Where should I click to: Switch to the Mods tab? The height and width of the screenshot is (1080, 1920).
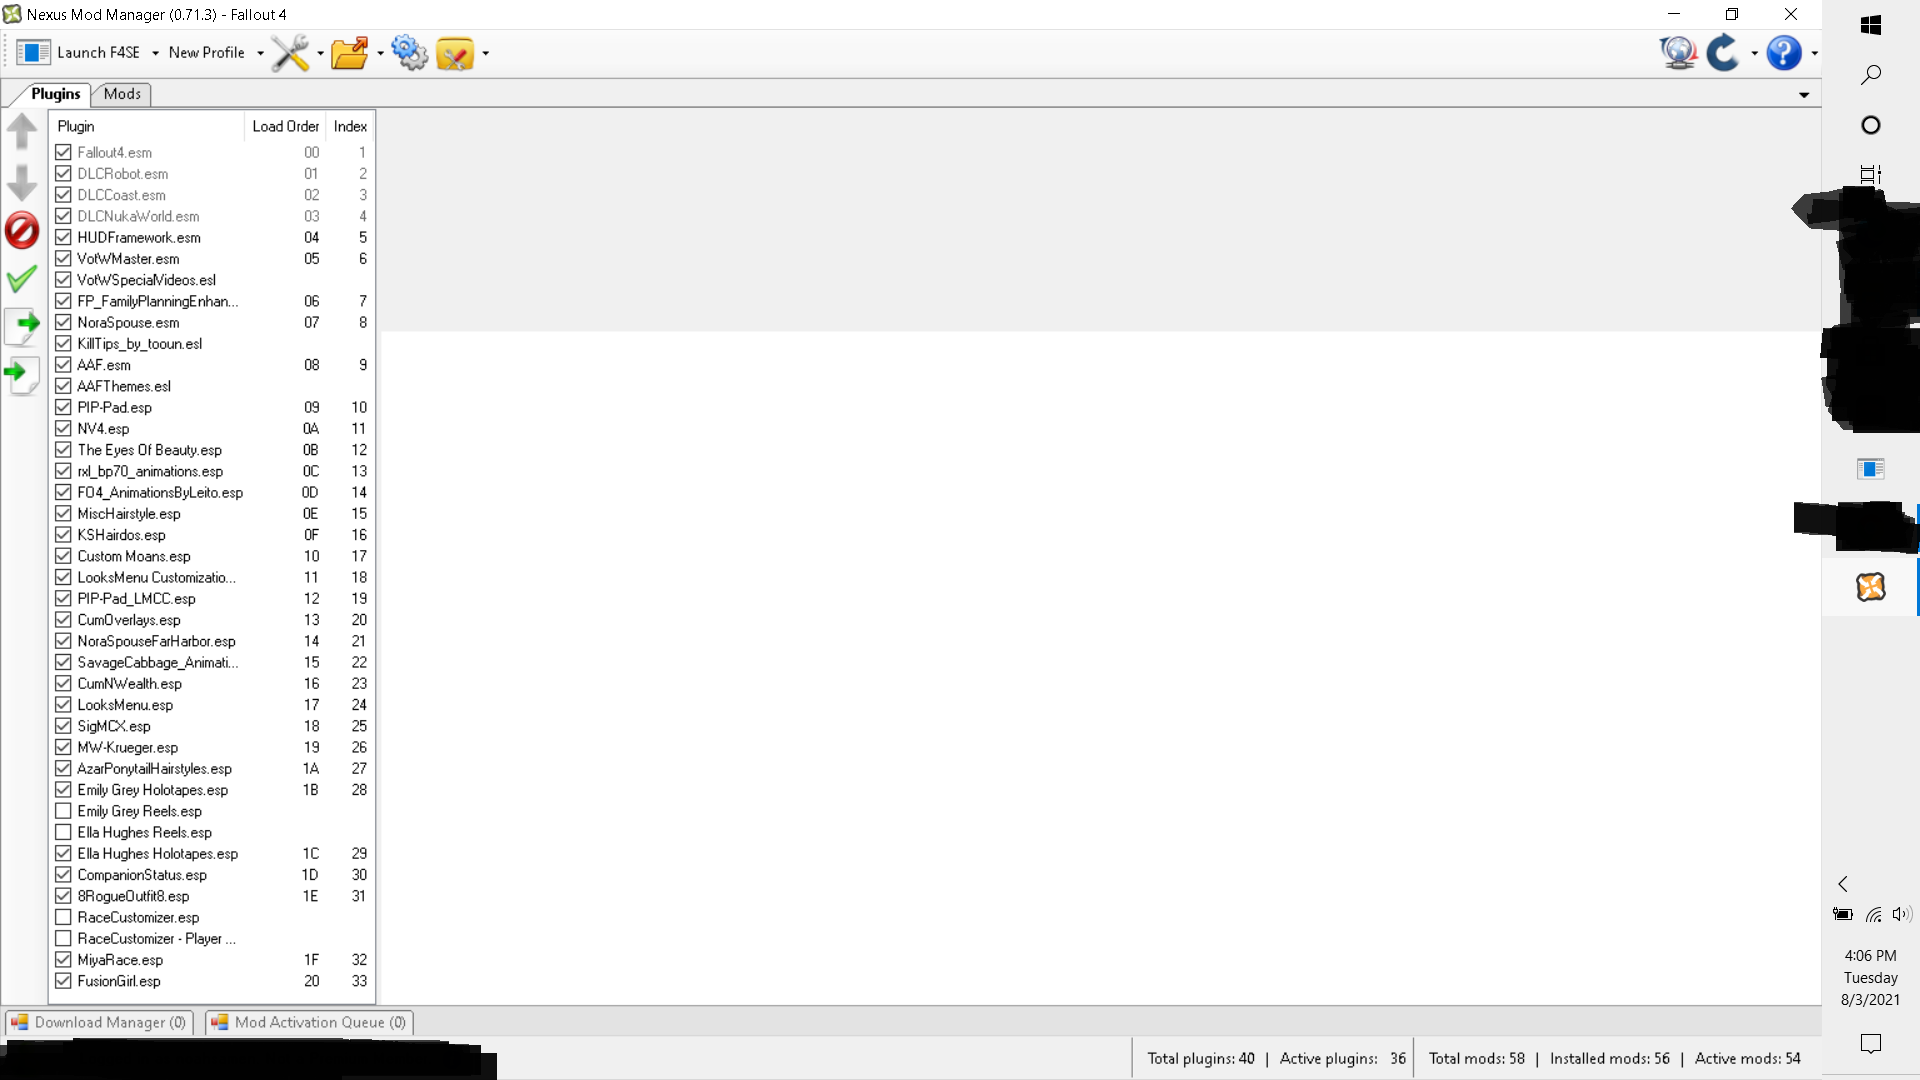point(122,94)
